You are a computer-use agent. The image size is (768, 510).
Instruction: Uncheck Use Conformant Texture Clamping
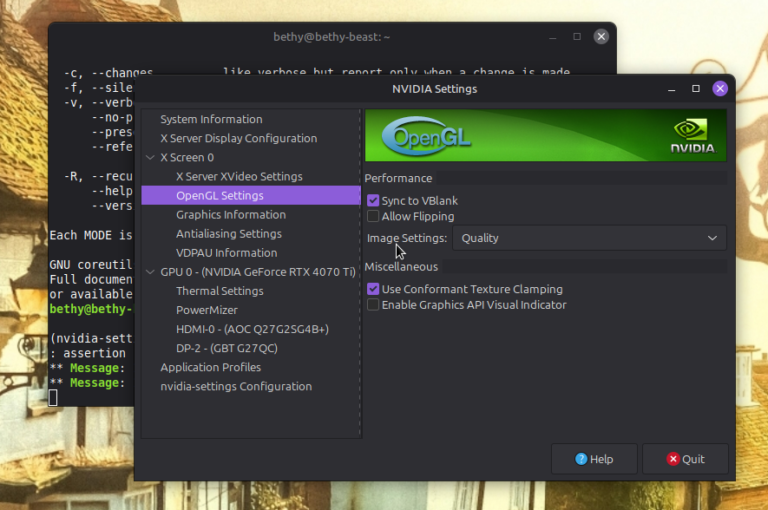(x=373, y=289)
